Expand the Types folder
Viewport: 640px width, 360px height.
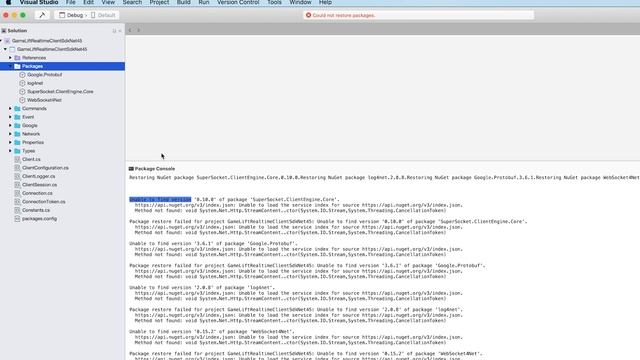click(10, 151)
